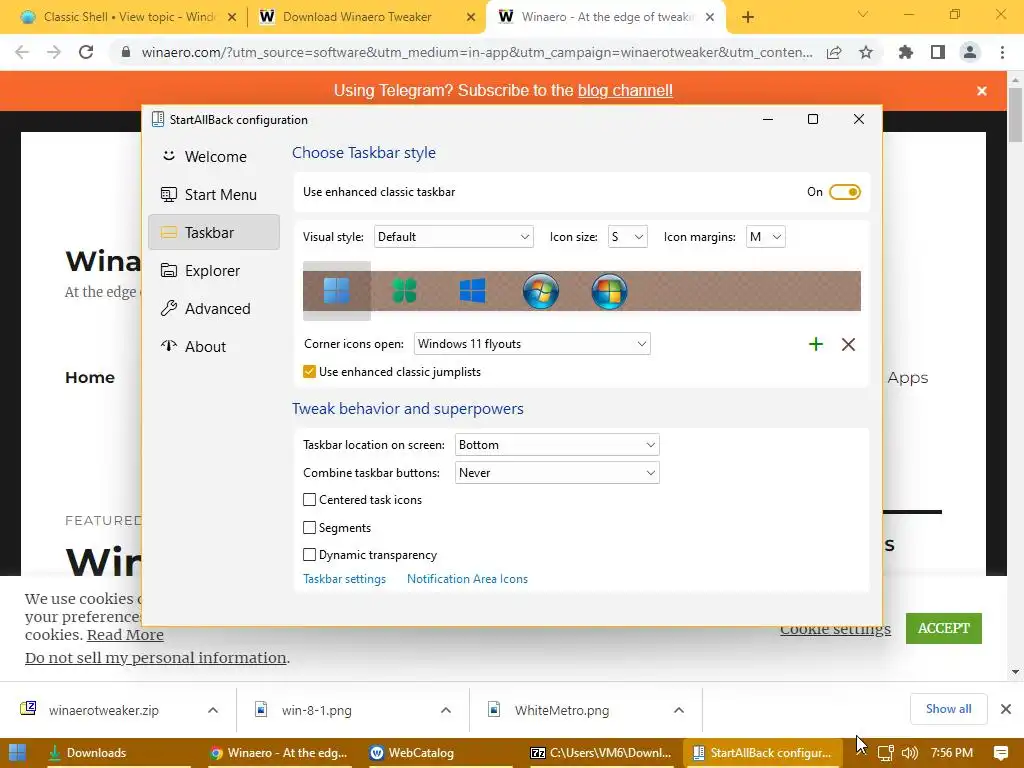Pick the Windows 10 flat logo start icon
The image size is (1024, 768).
pos(472,291)
